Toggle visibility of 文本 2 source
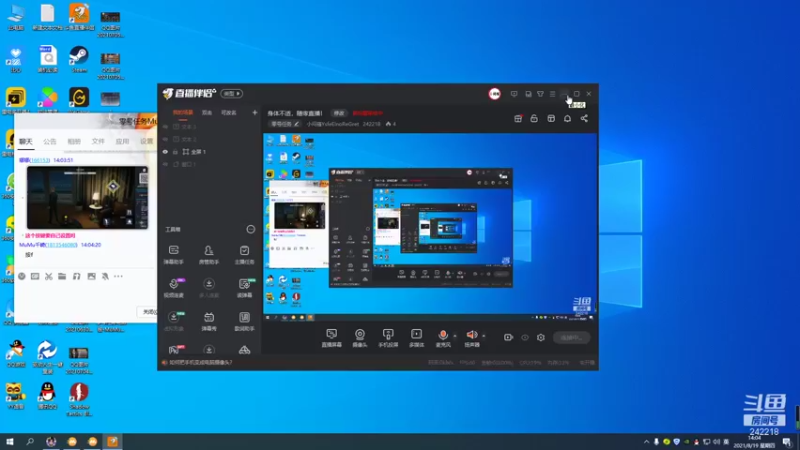 tap(165, 139)
